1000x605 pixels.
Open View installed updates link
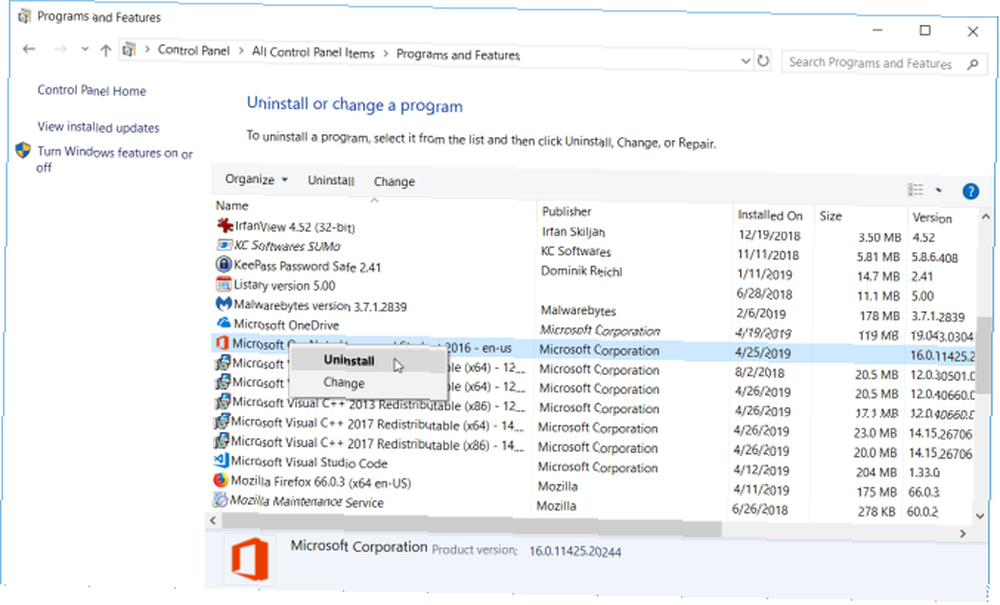point(98,127)
